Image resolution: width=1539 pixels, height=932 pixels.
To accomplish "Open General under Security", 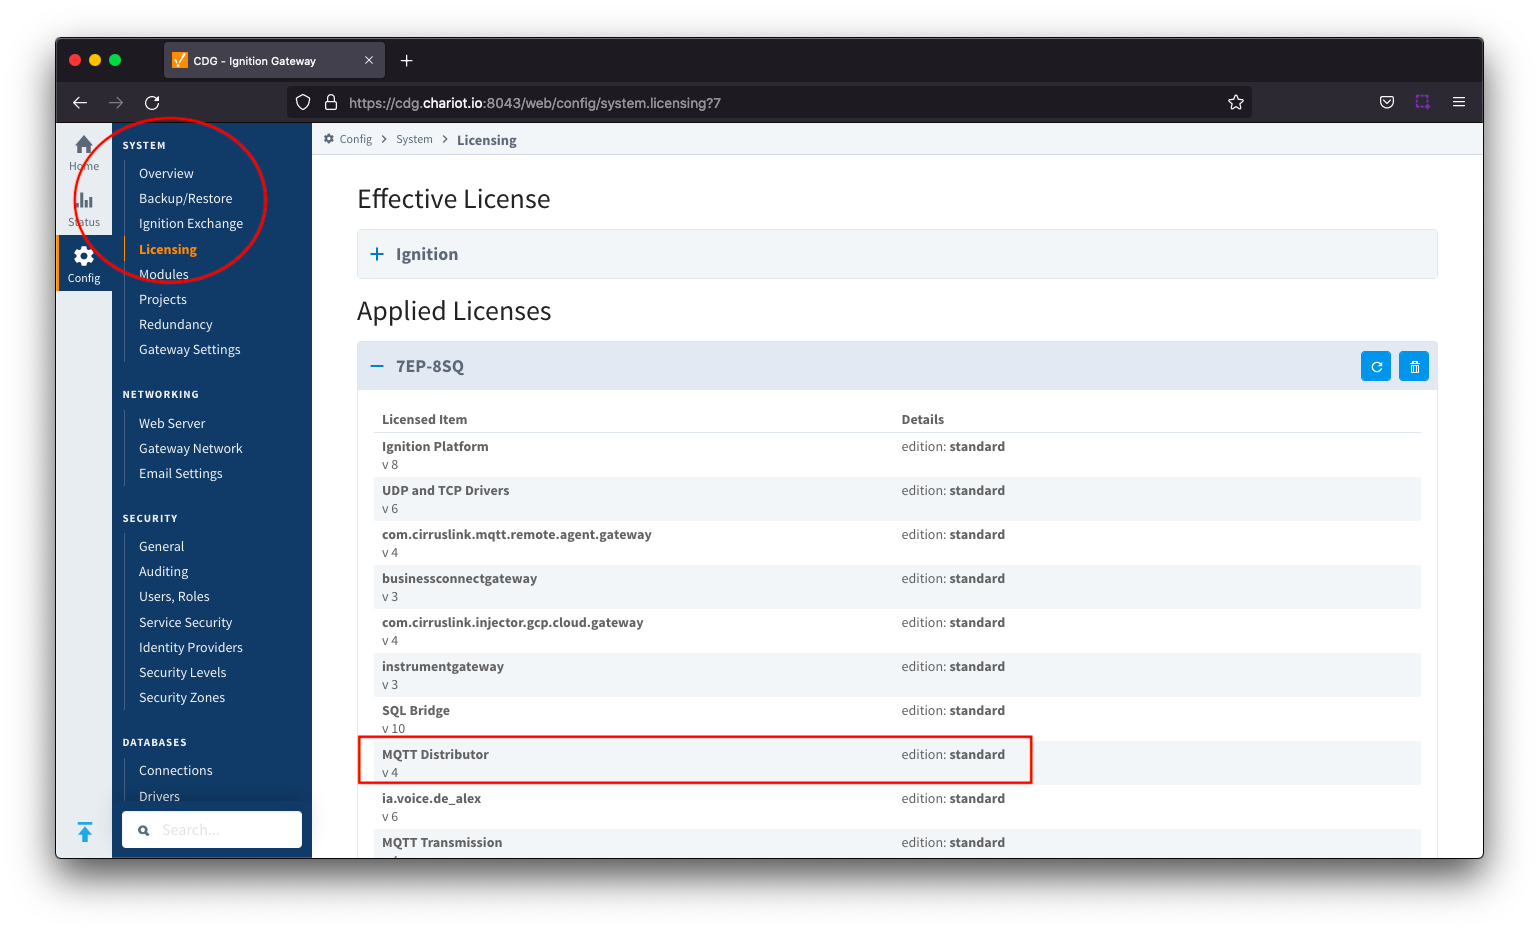I will (x=162, y=546).
